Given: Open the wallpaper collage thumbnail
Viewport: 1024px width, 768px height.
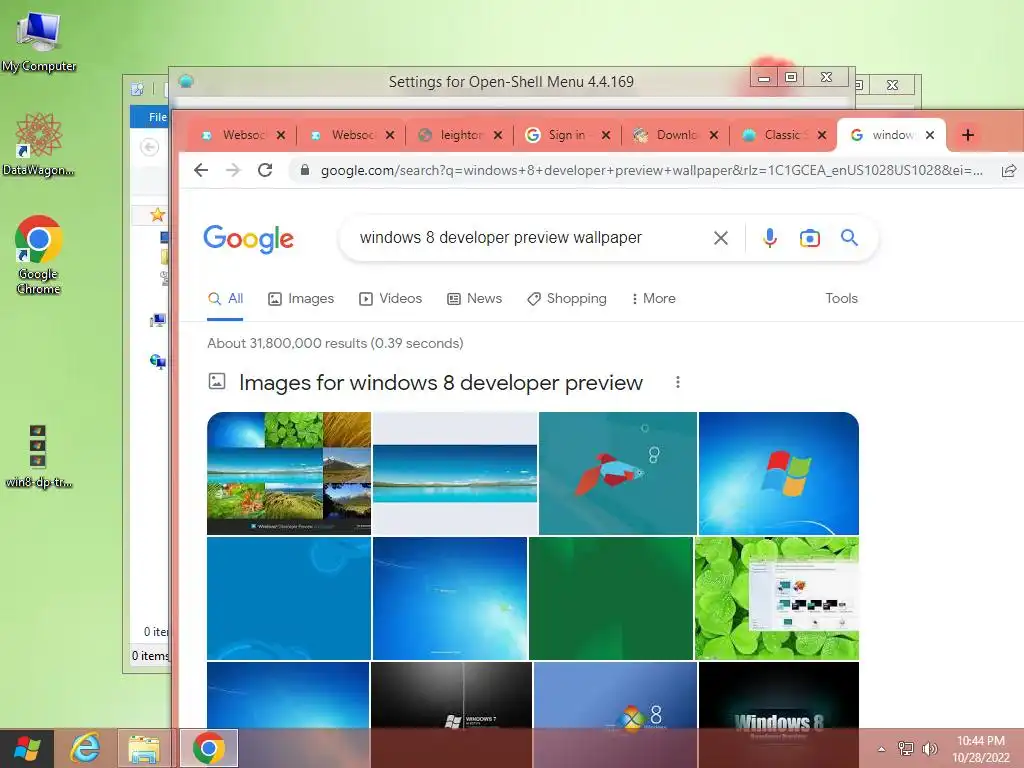Looking at the screenshot, I should [x=289, y=473].
